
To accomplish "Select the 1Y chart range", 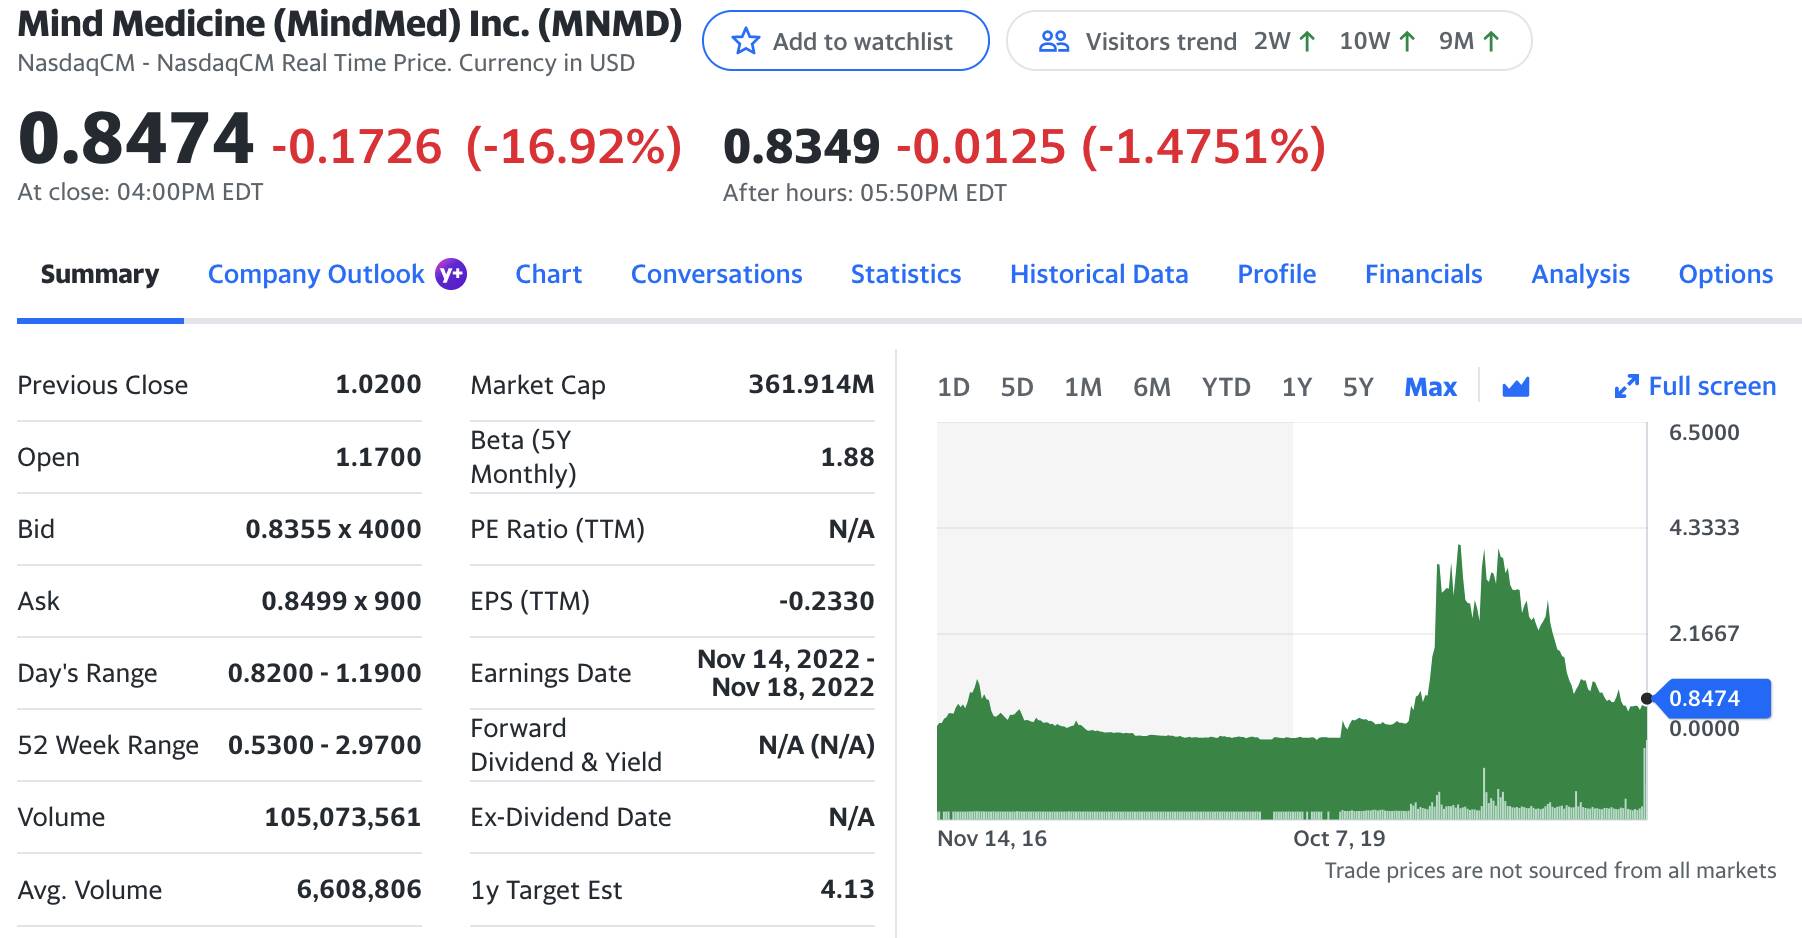I will [1297, 387].
